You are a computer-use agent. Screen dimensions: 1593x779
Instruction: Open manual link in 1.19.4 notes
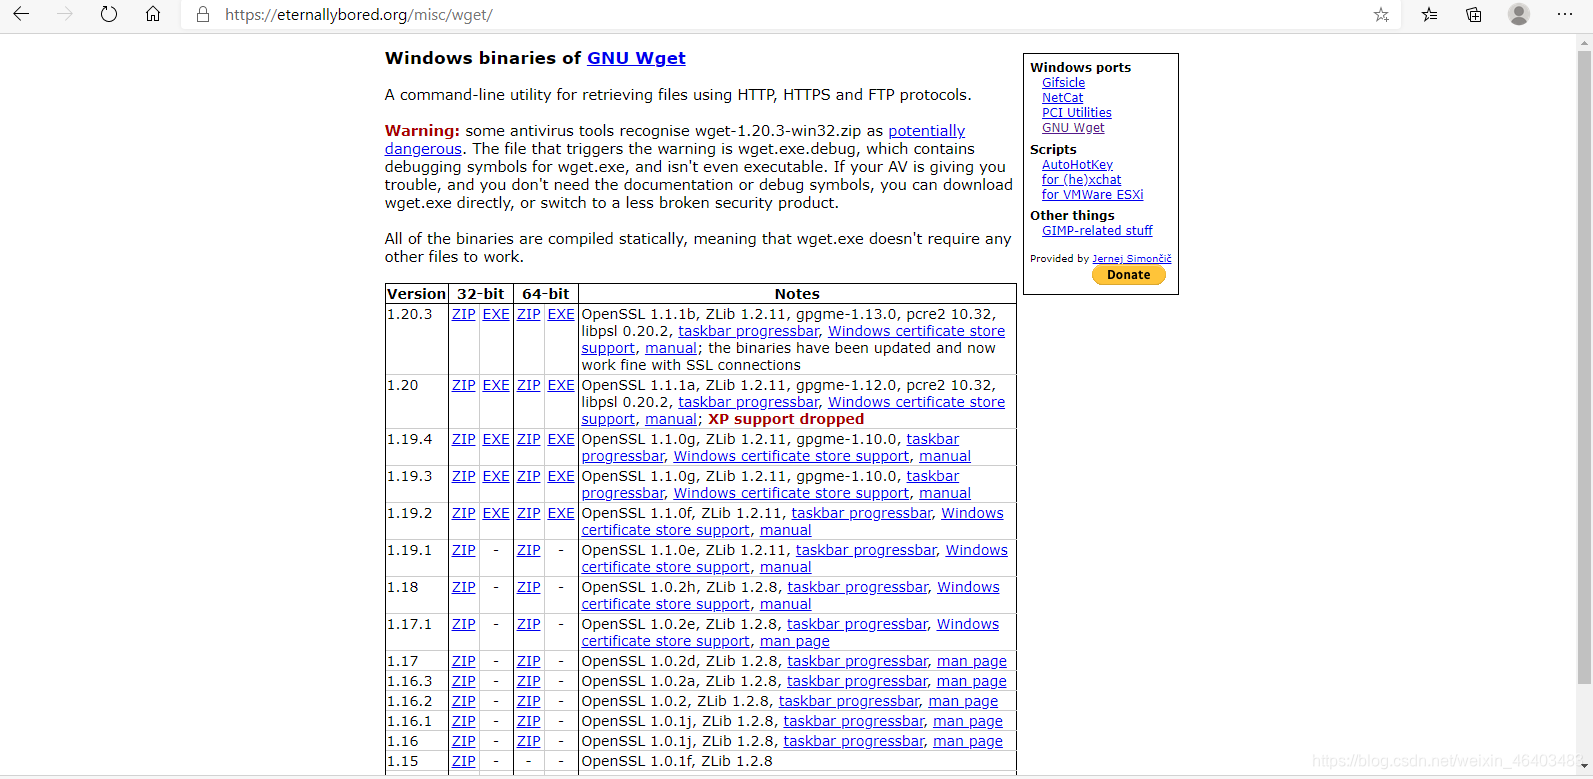point(944,456)
